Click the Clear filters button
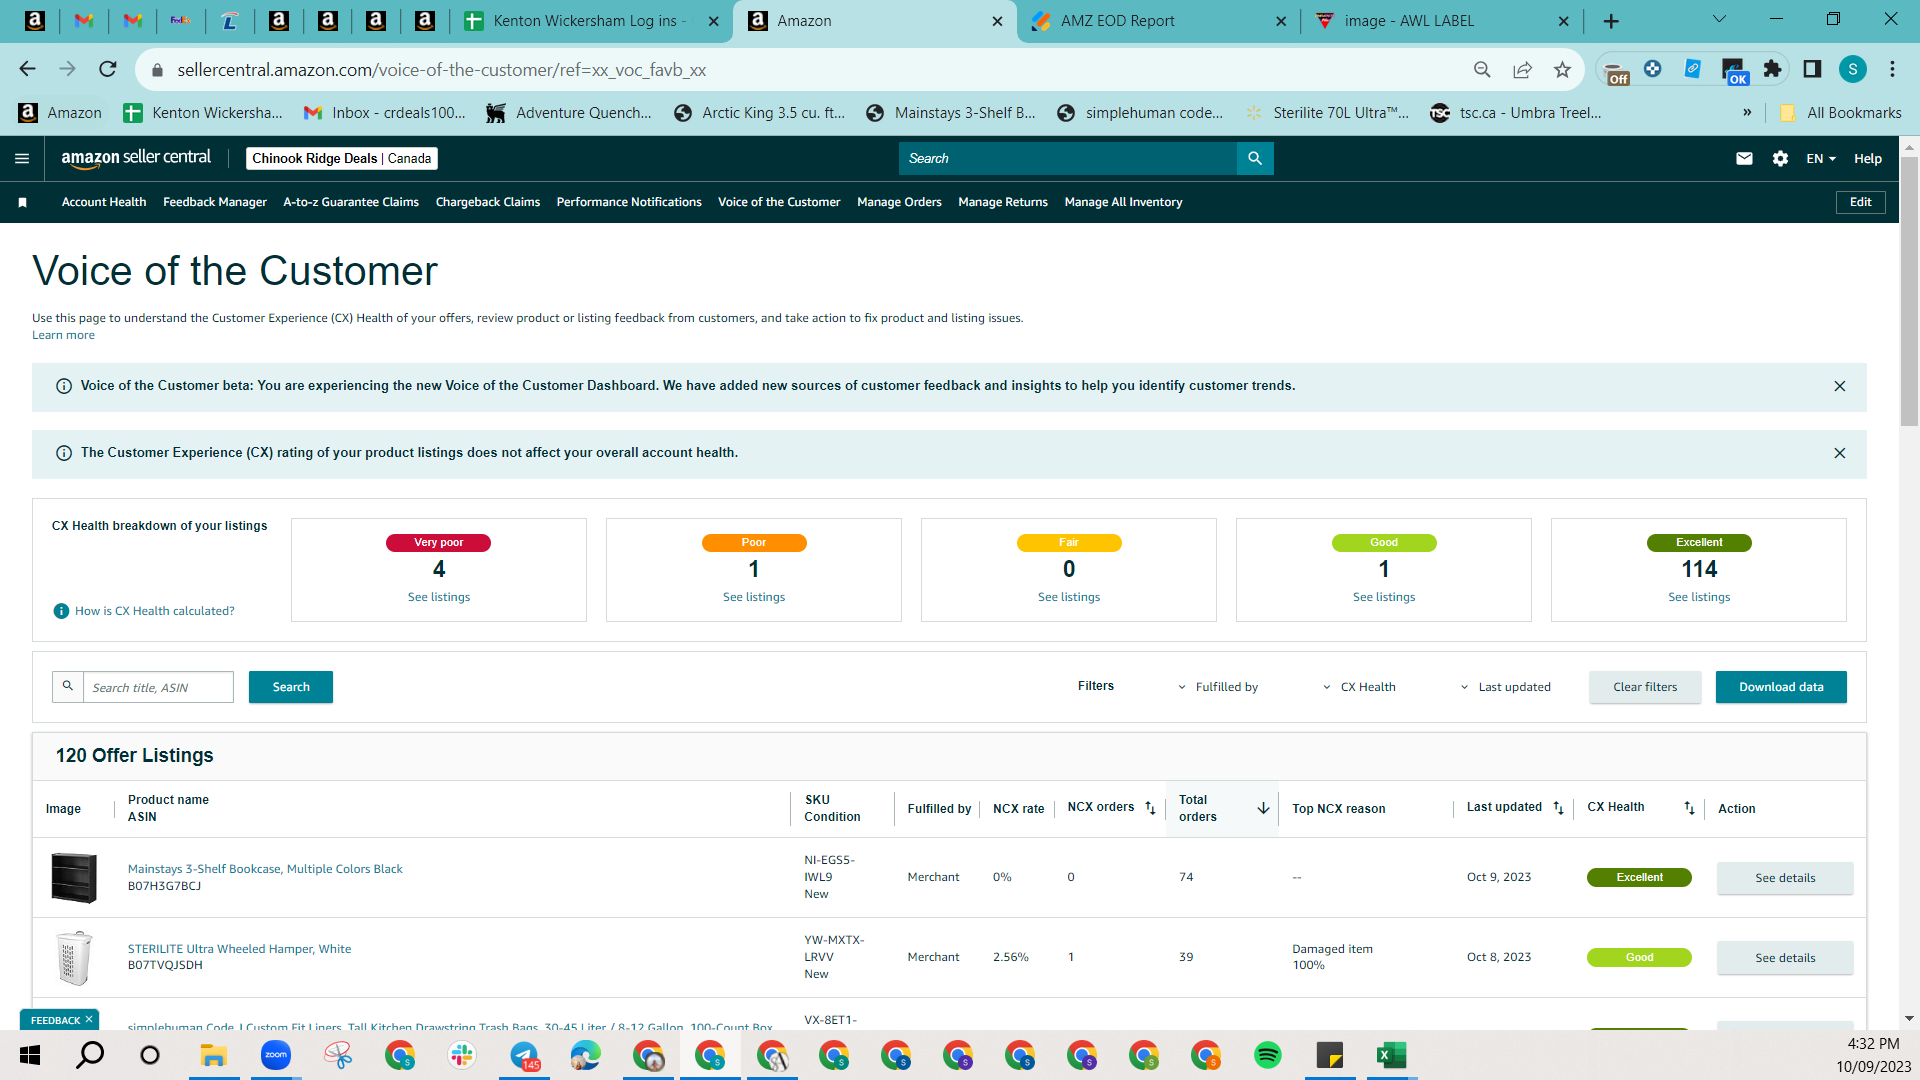1920x1080 pixels. [1645, 687]
